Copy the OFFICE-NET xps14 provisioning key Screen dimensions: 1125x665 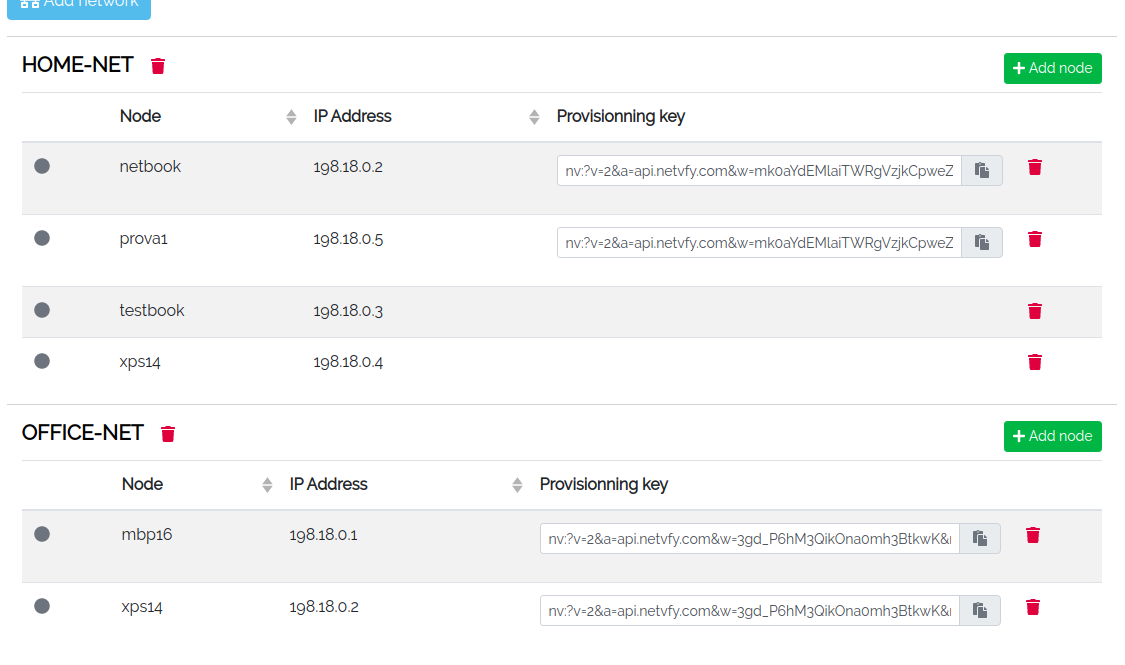pyautogui.click(x=979, y=609)
